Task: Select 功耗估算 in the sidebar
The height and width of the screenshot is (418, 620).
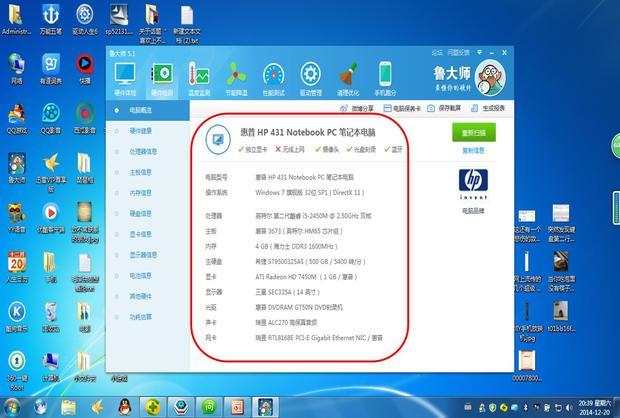Action: (140, 317)
